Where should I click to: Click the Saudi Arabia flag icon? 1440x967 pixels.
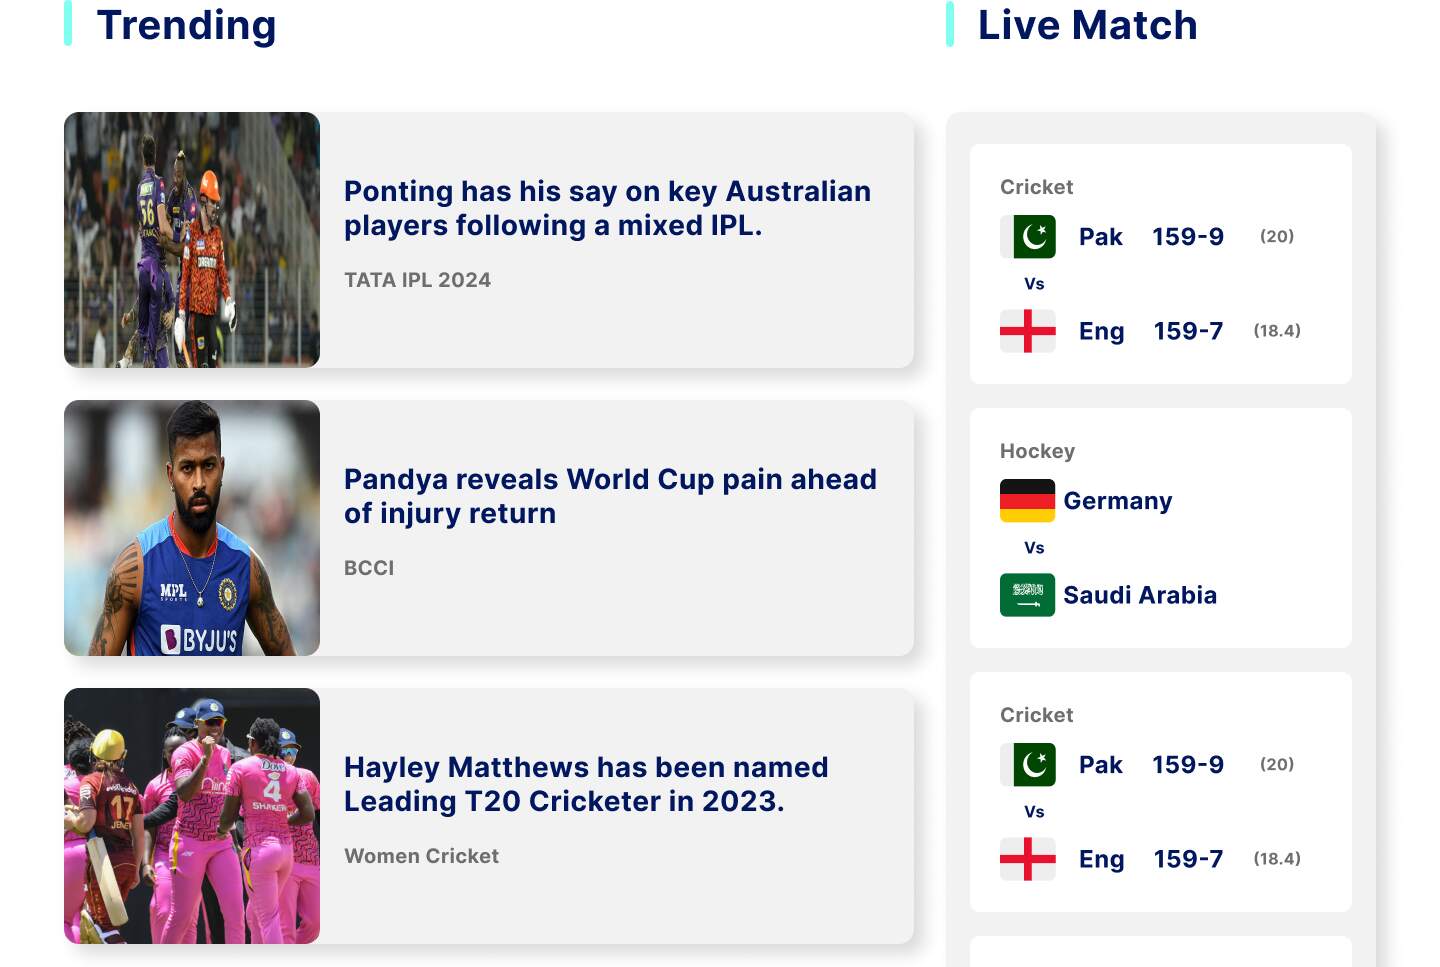coord(1028,595)
